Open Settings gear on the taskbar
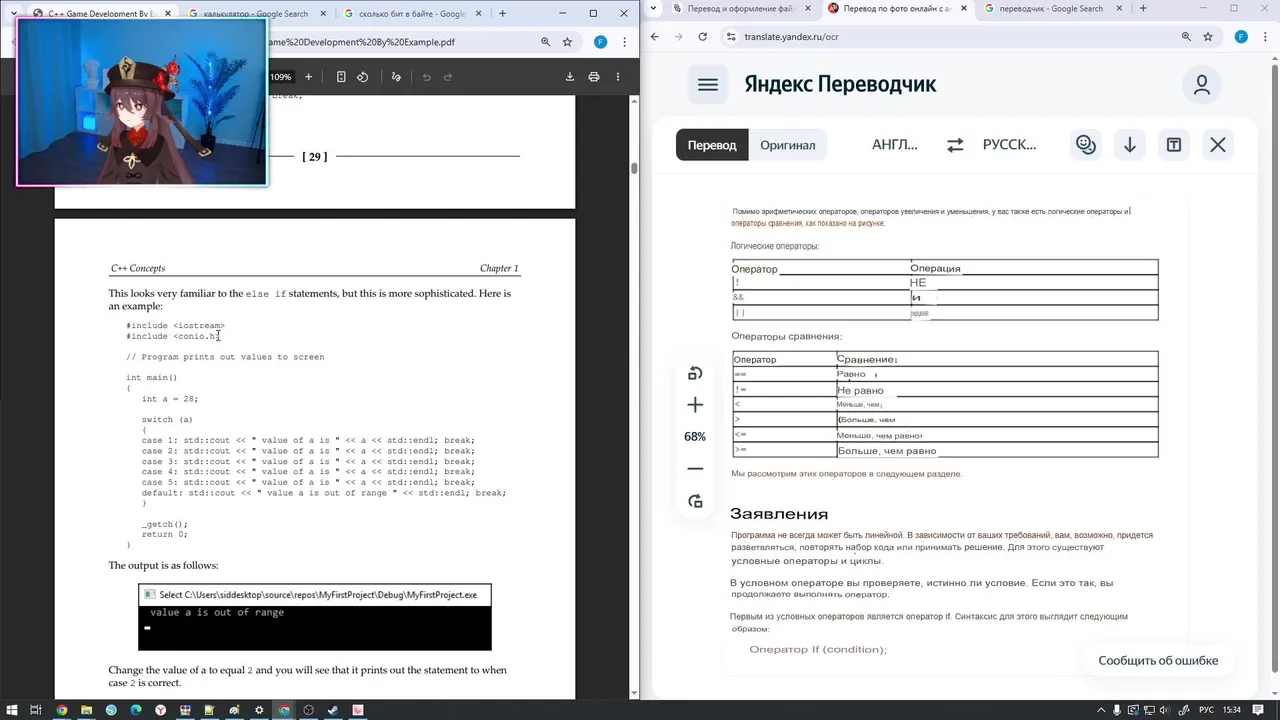 pyautogui.click(x=259, y=710)
